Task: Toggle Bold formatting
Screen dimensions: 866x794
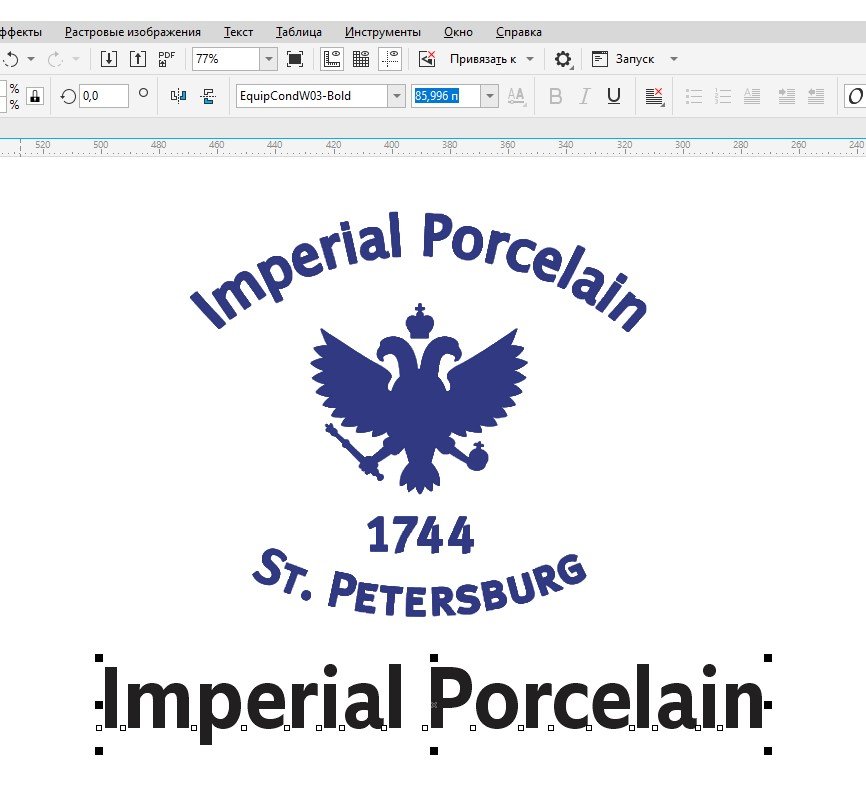Action: [556, 96]
